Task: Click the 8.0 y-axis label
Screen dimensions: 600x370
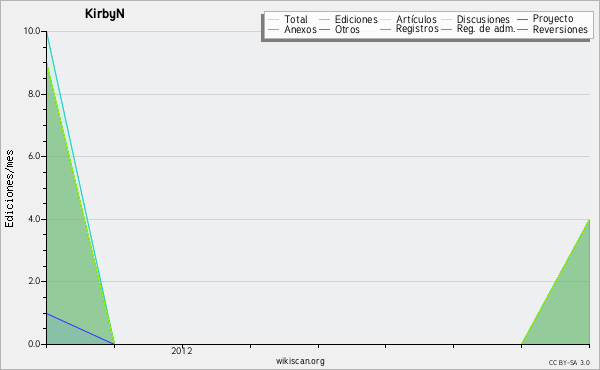Action: point(34,94)
